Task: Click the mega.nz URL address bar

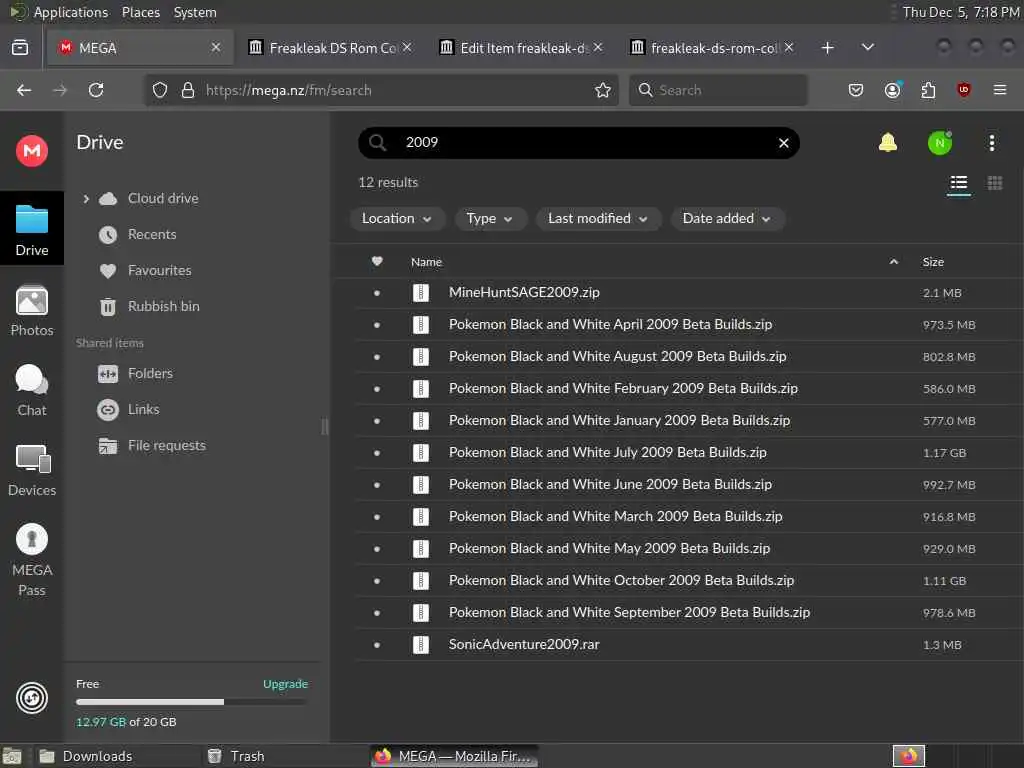Action: pyautogui.click(x=381, y=90)
